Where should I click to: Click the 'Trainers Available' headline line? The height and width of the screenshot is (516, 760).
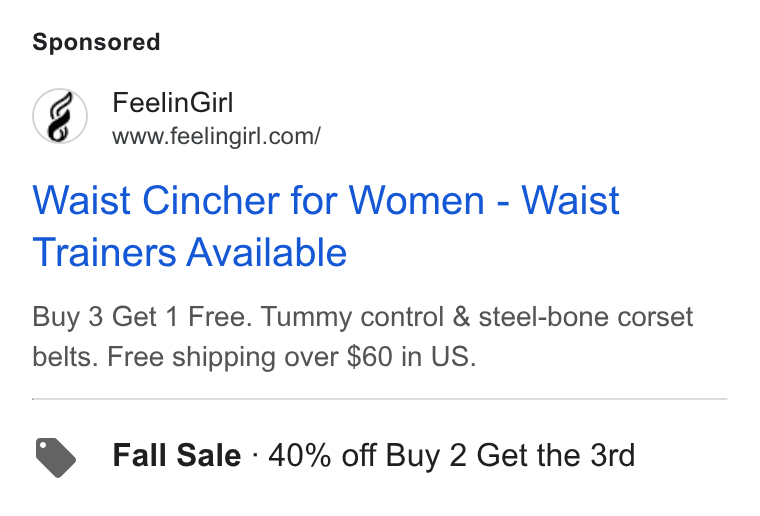click(x=190, y=252)
